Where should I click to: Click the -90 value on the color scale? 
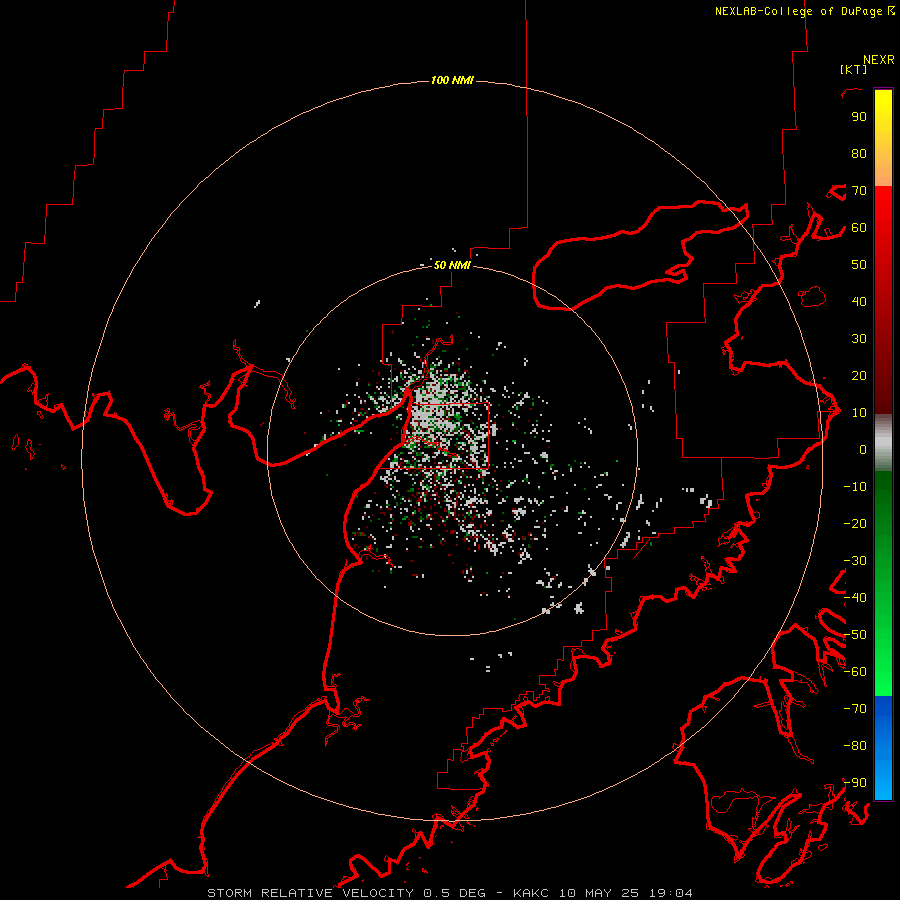coord(855,783)
